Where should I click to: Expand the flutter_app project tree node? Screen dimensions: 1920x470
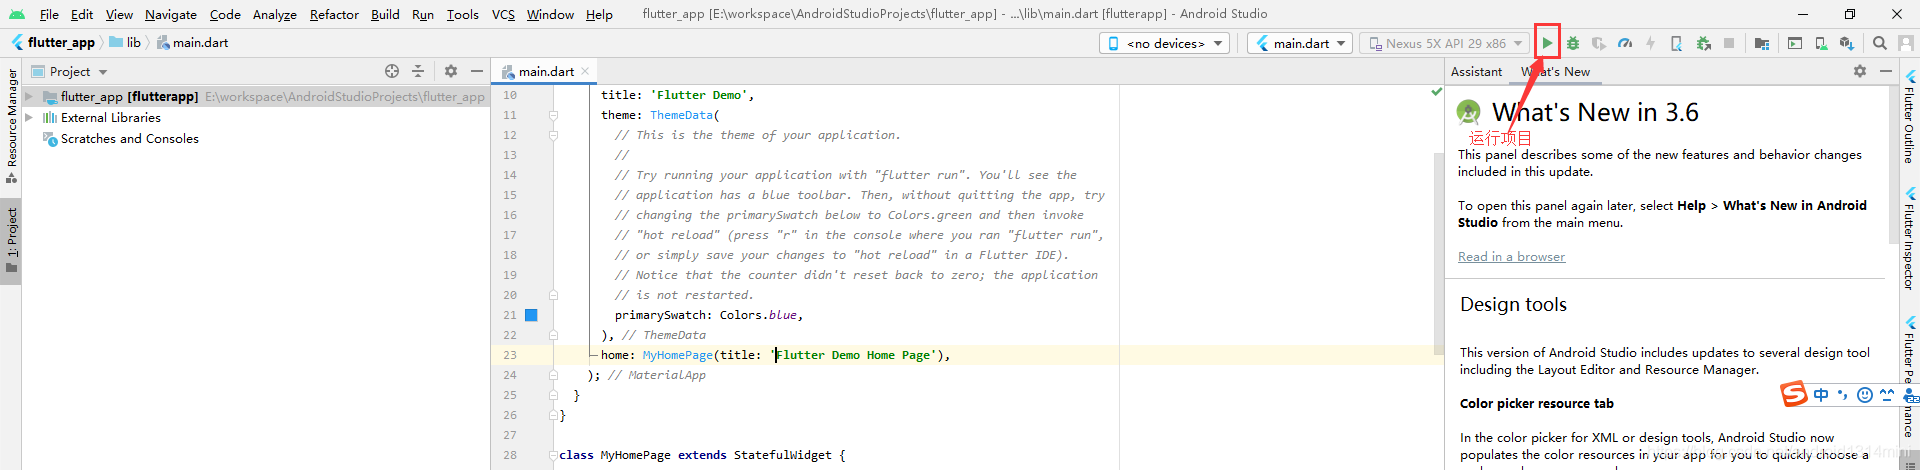coord(29,96)
